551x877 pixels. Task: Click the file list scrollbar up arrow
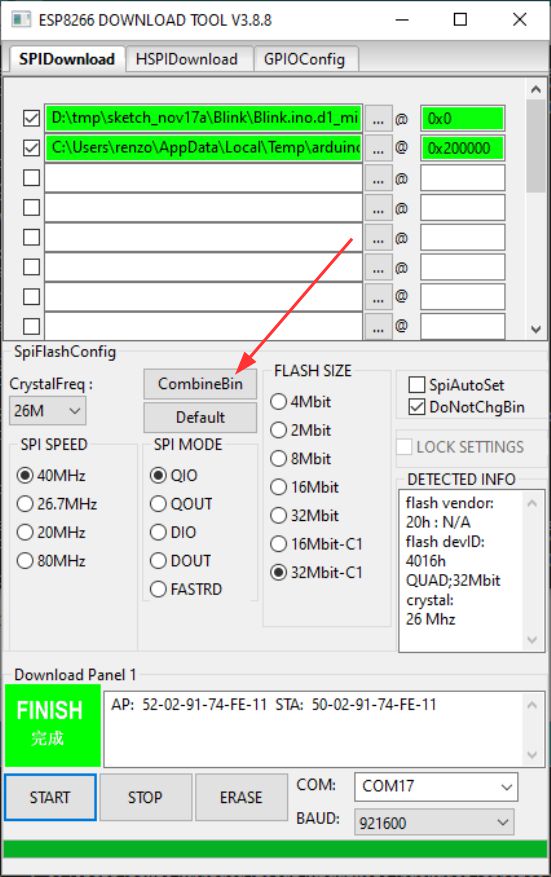pos(536,89)
